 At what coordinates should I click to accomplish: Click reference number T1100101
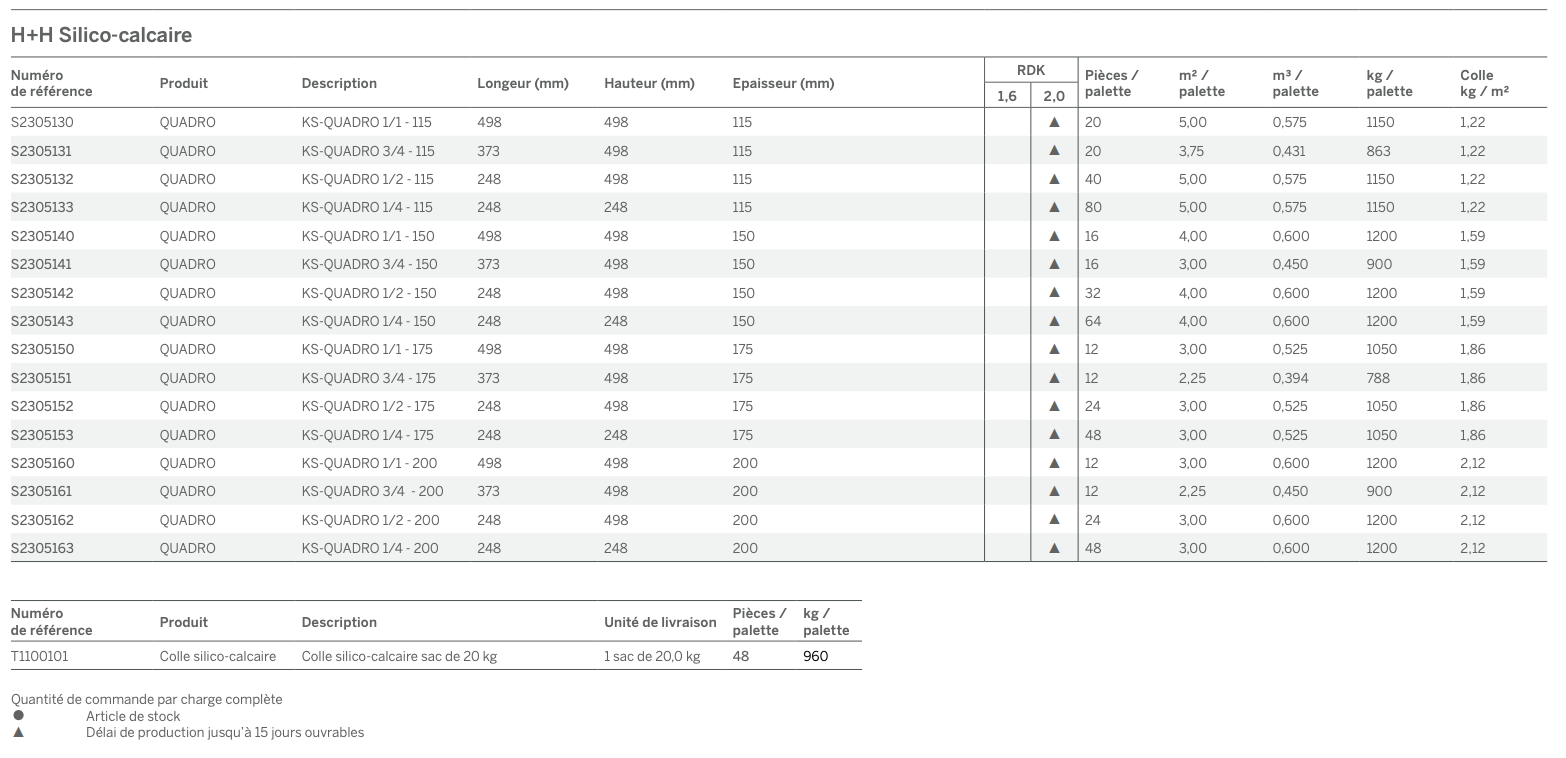pos(39,656)
